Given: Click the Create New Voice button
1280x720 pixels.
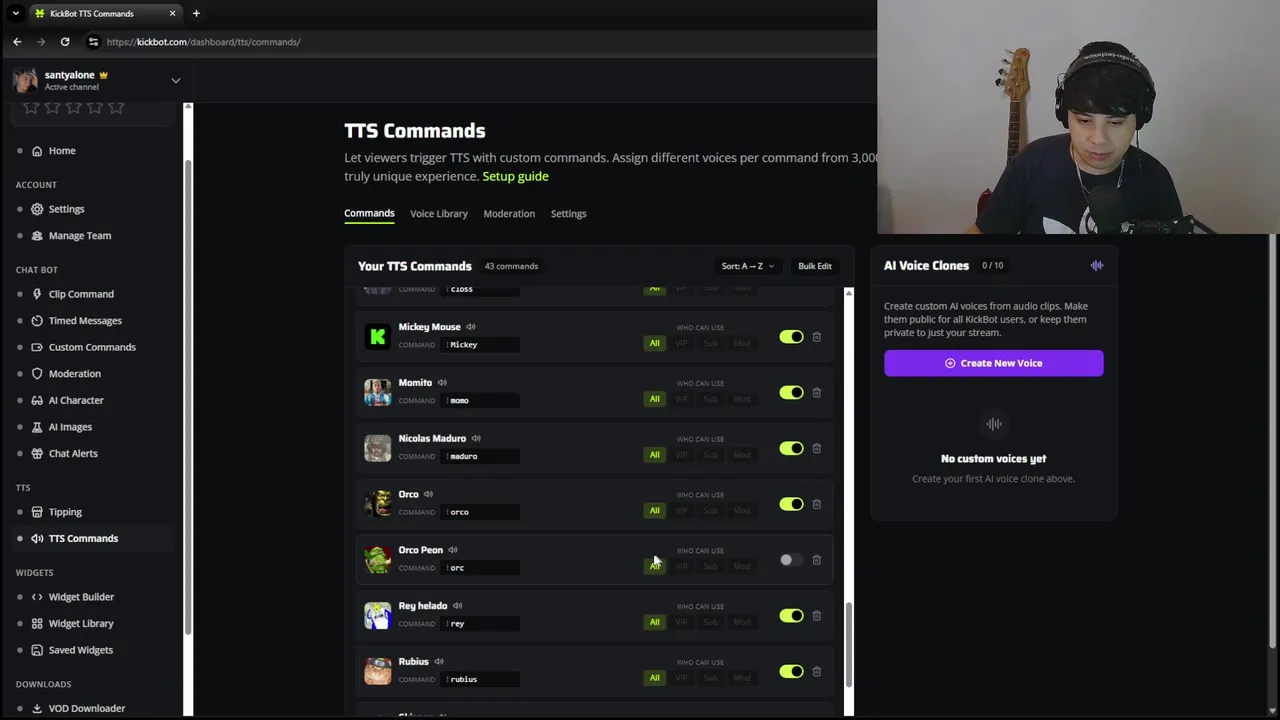Looking at the screenshot, I should 993,363.
